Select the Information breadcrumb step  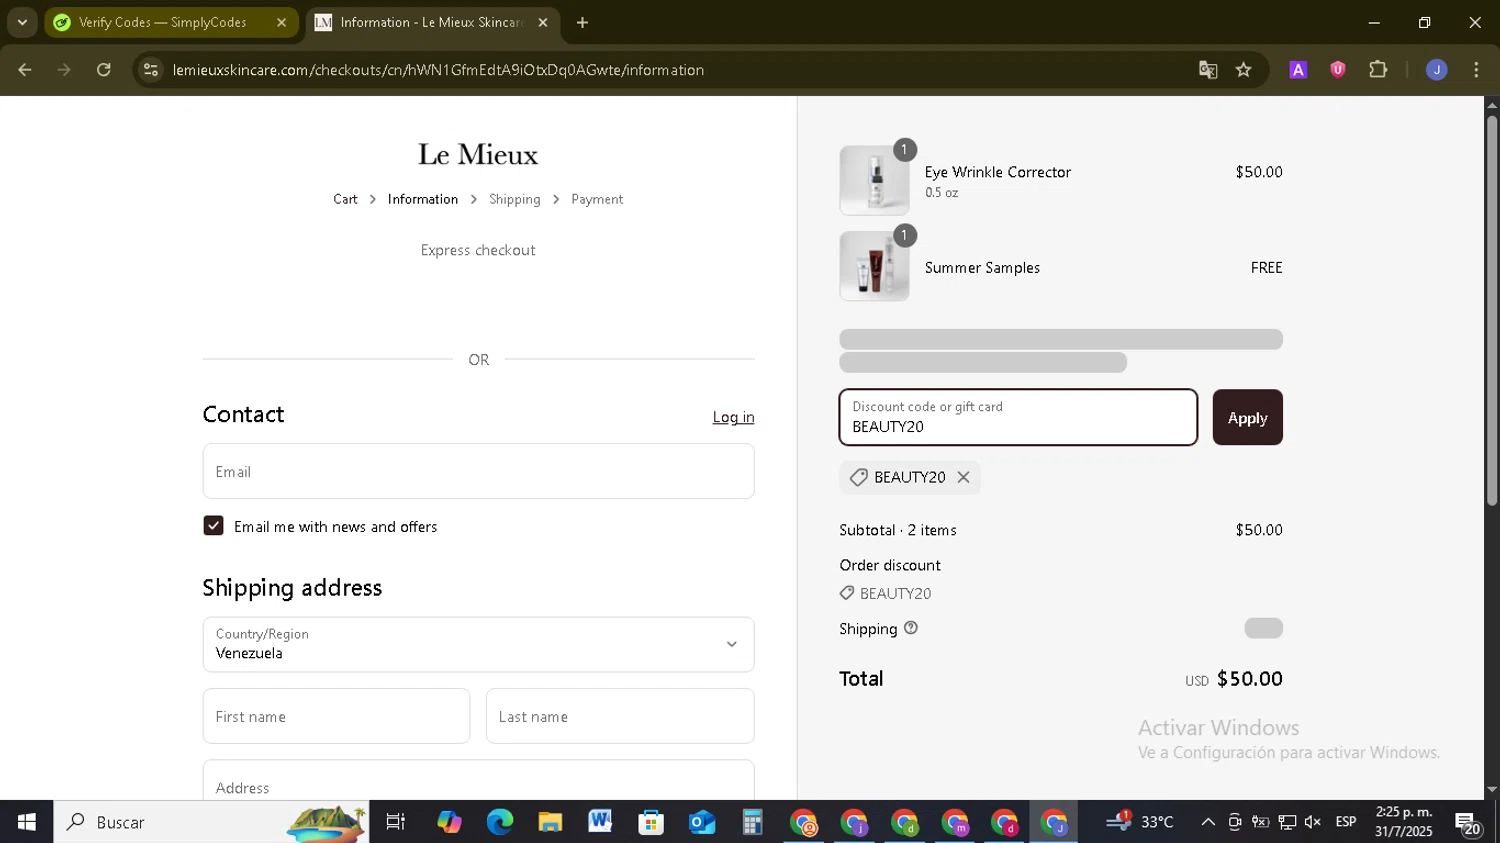point(423,199)
